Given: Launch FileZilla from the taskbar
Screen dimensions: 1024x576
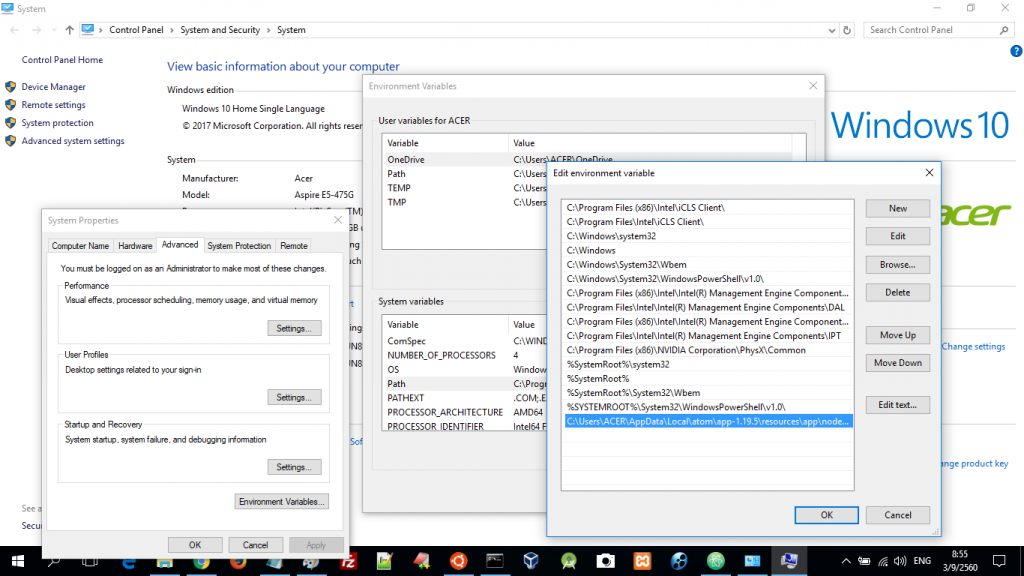Looking at the screenshot, I should pyautogui.click(x=348, y=561).
